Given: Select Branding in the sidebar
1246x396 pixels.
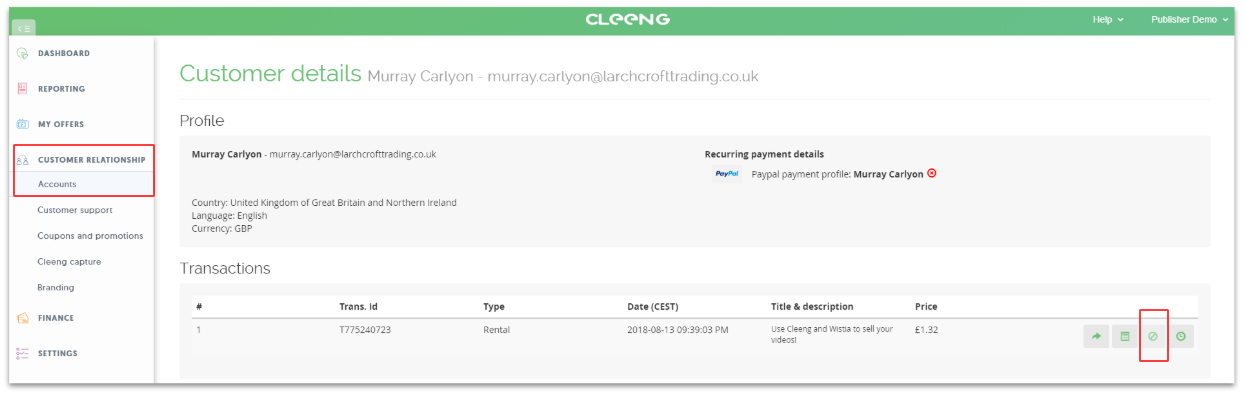Looking at the screenshot, I should click(56, 288).
